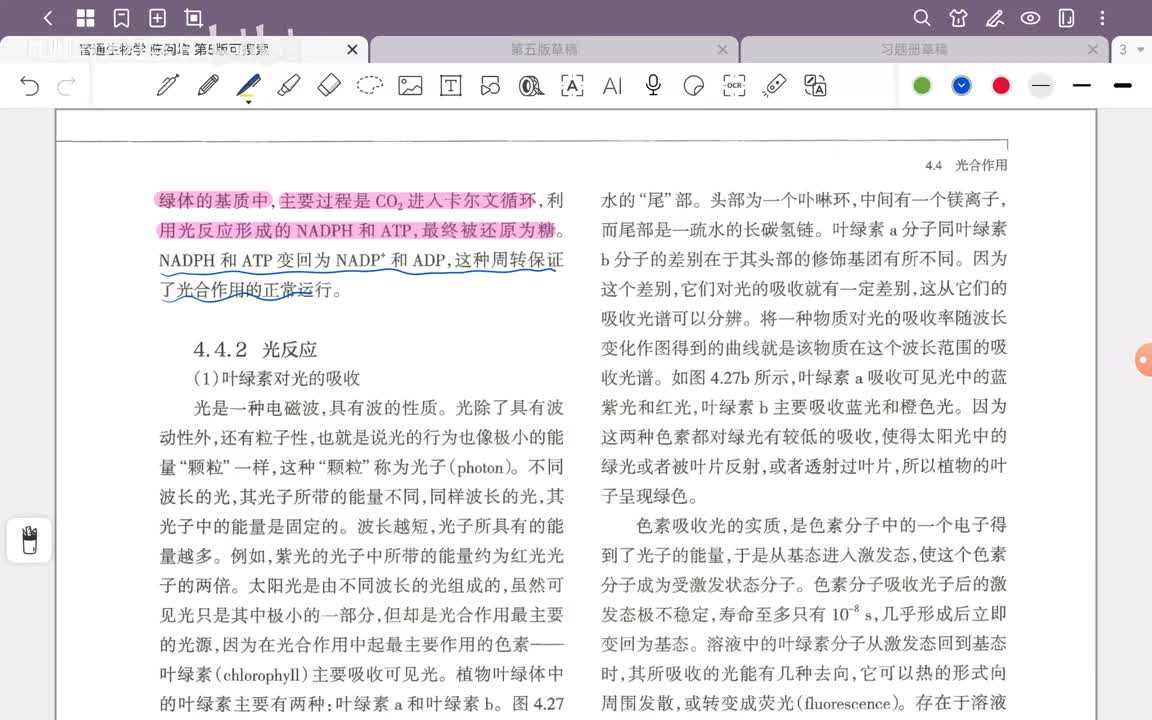Select the fountain pen tool
This screenshot has height=720, width=1152.
click(x=168, y=85)
